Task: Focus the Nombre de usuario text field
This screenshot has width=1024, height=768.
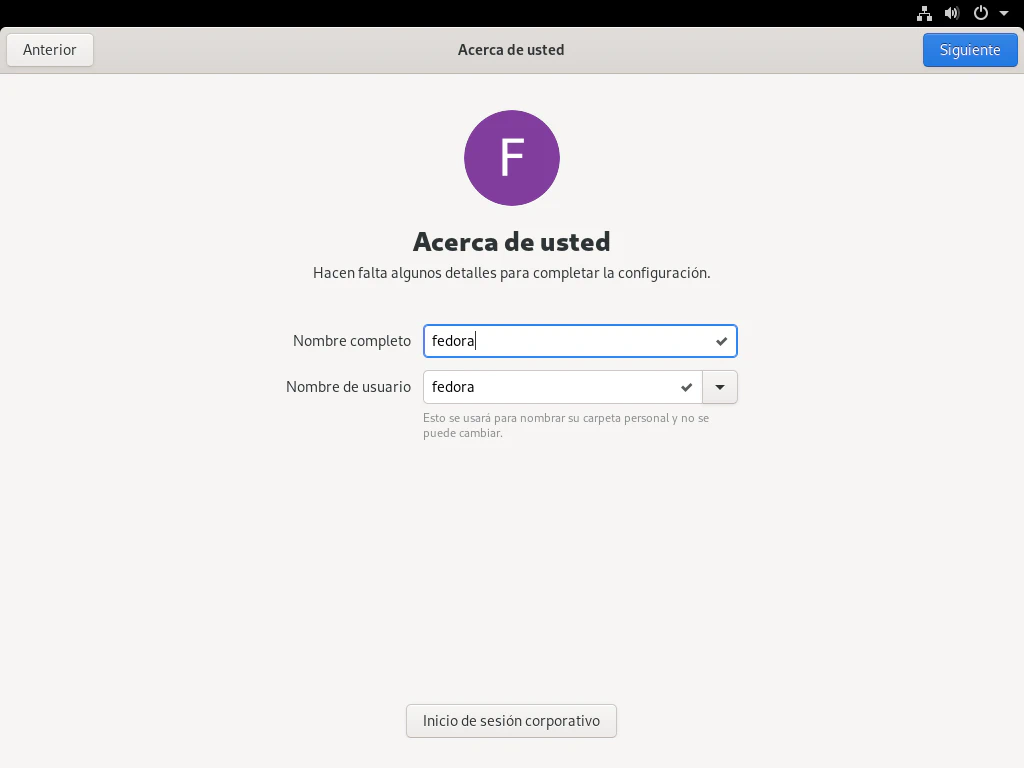Action: (x=562, y=387)
